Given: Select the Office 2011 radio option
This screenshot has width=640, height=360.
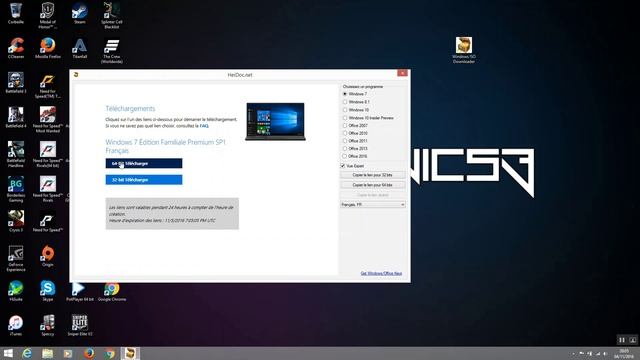Looking at the screenshot, I should pos(345,141).
